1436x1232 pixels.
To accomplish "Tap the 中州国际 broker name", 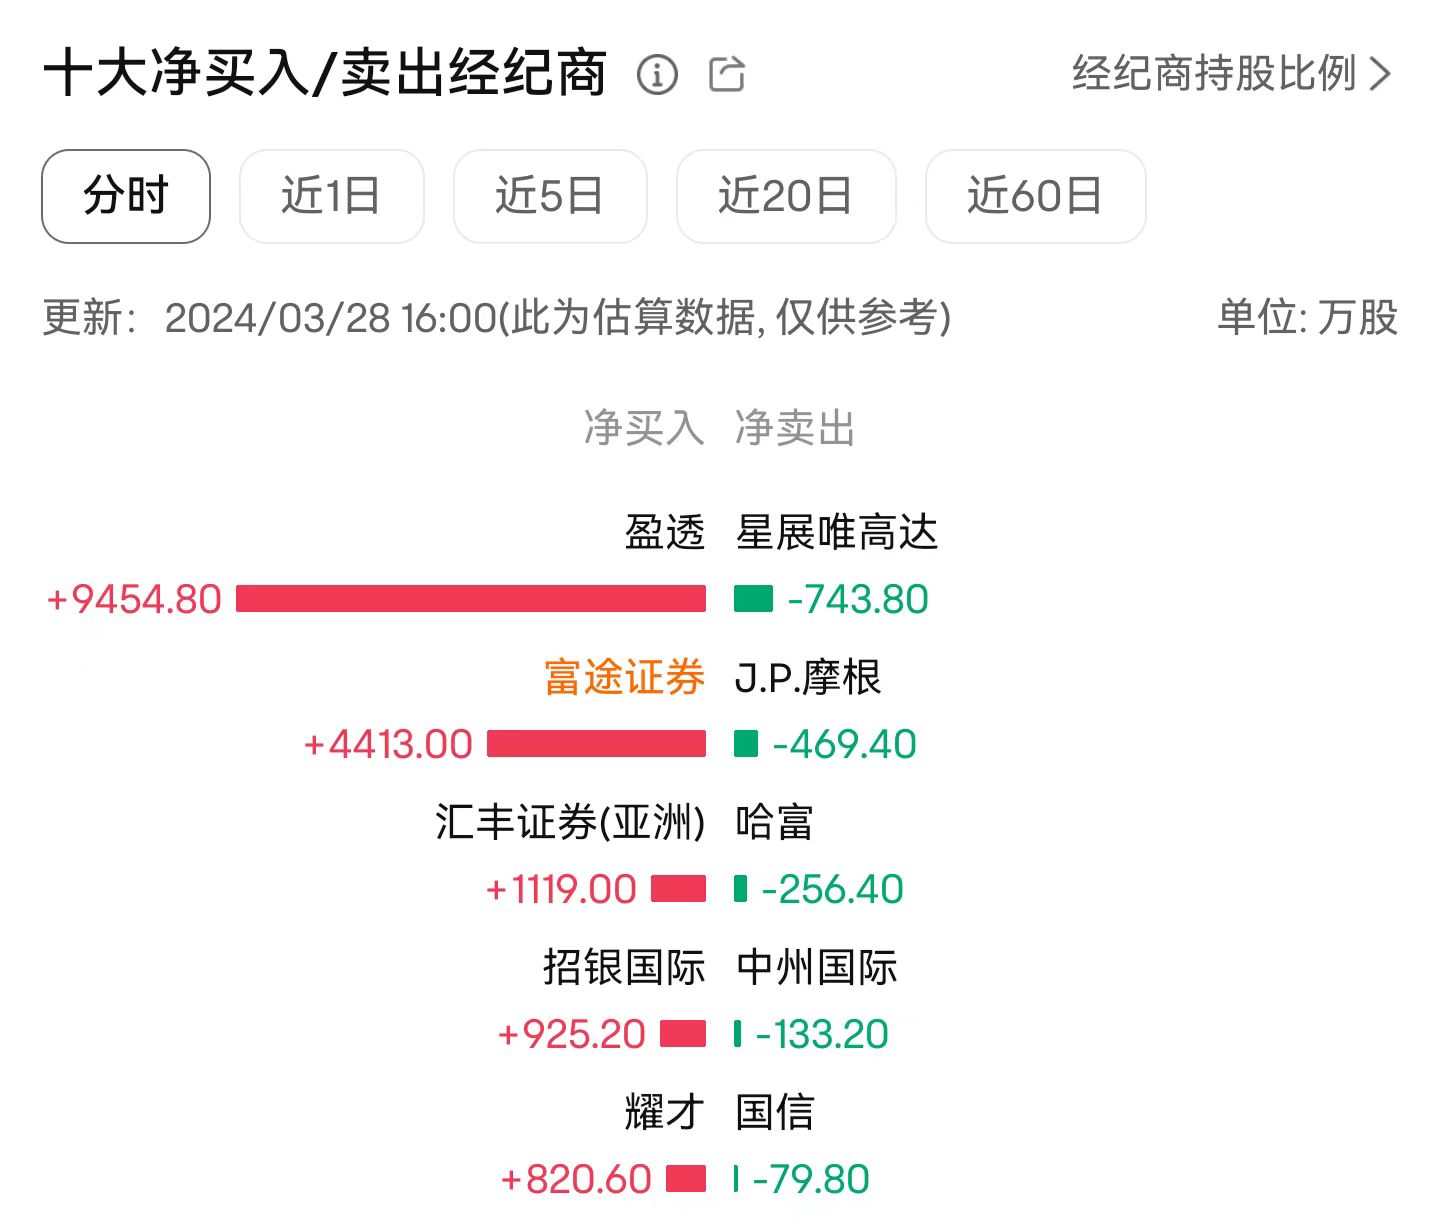I will click(817, 968).
